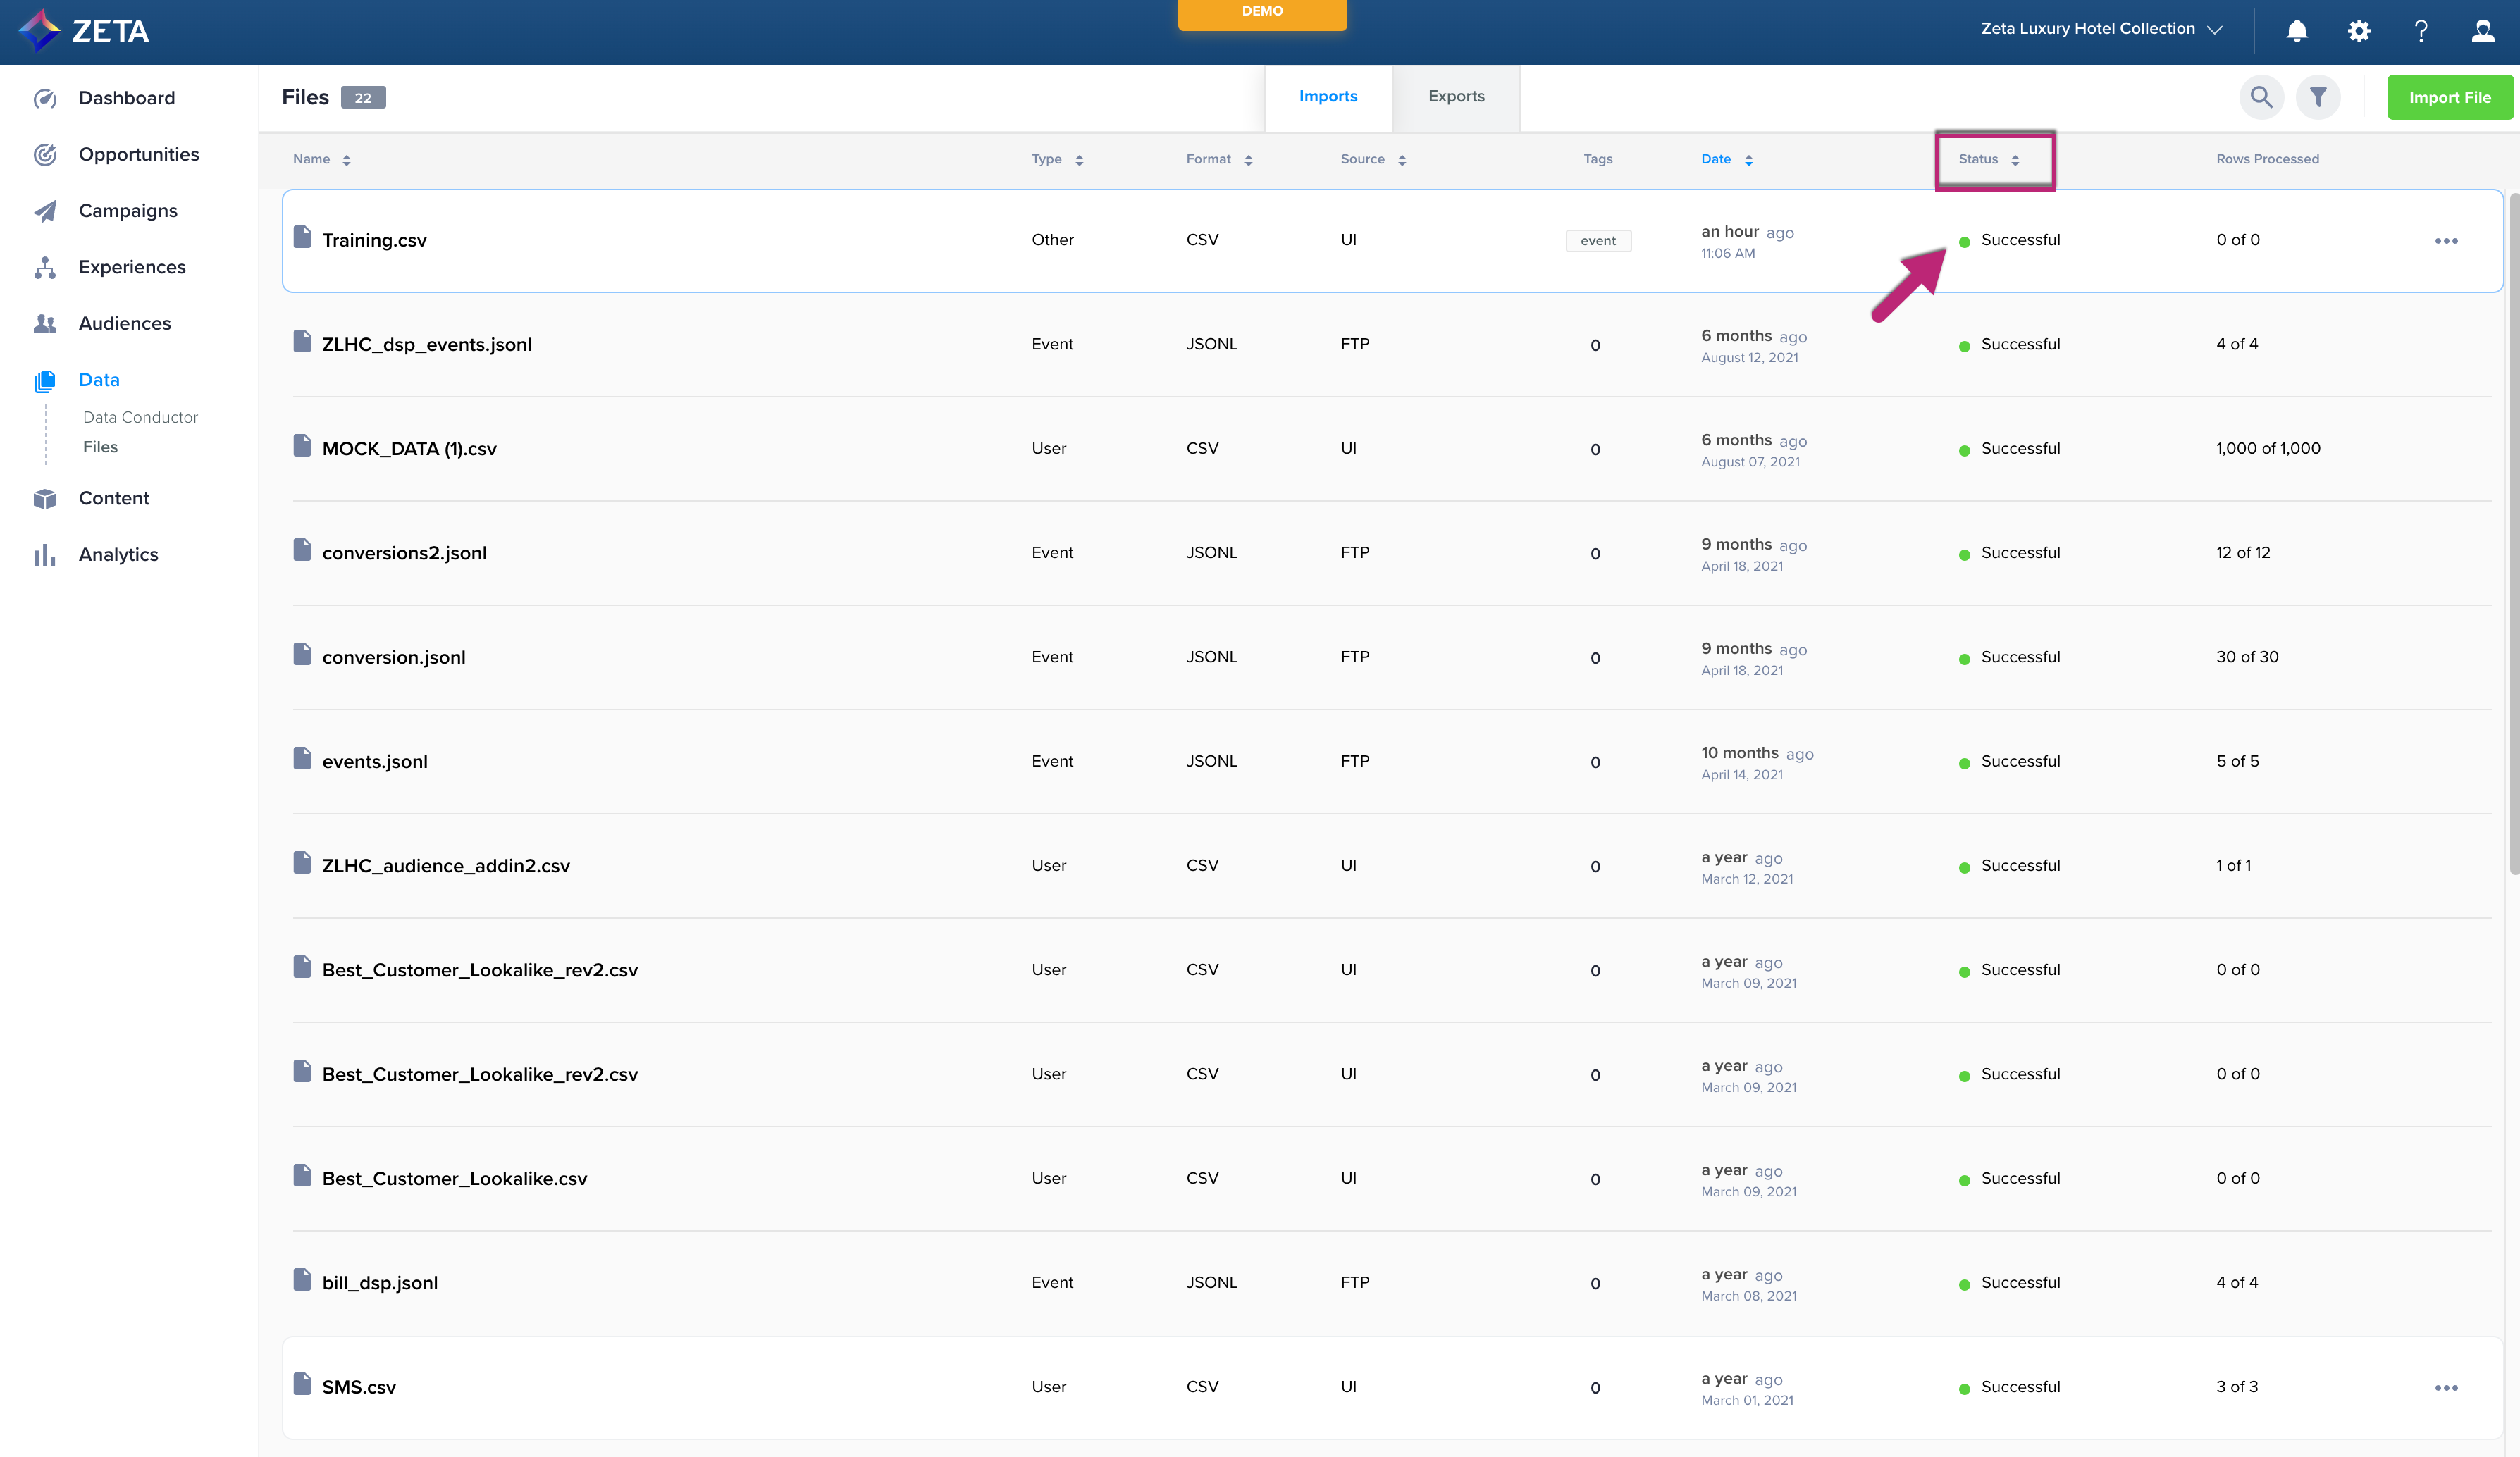Click the notifications bell icon
This screenshot has height=1457, width=2520.
pyautogui.click(x=2297, y=30)
